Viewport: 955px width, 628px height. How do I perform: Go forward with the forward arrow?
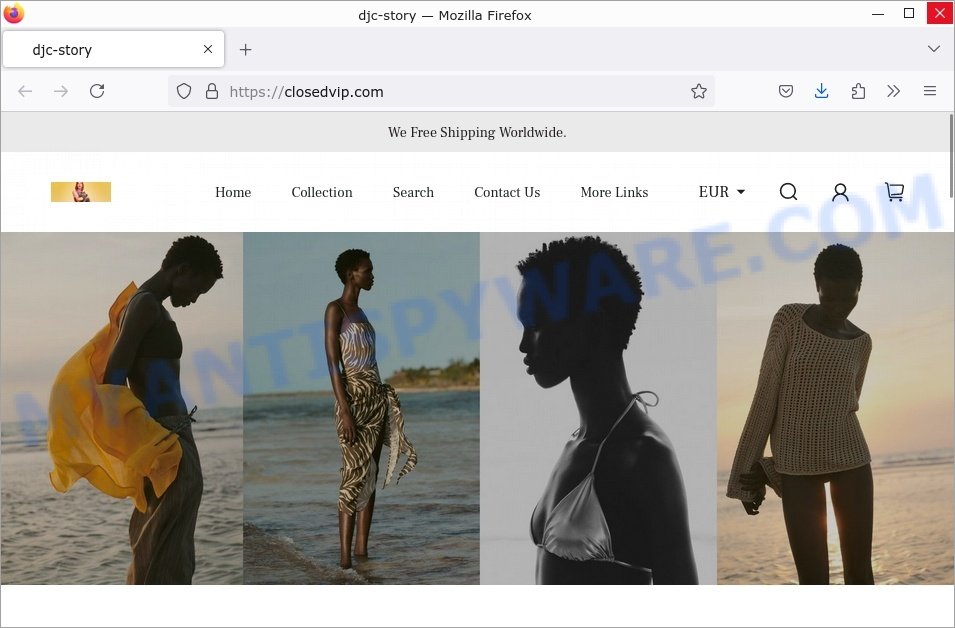pos(61,91)
